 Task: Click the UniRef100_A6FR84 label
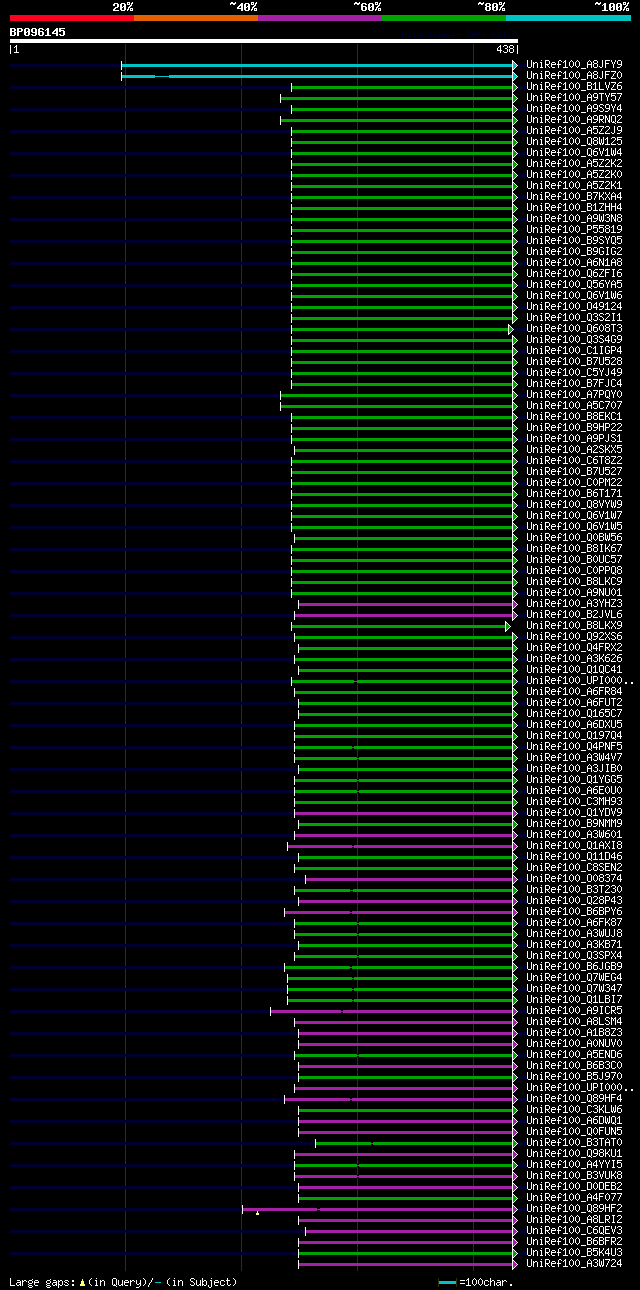click(x=574, y=692)
